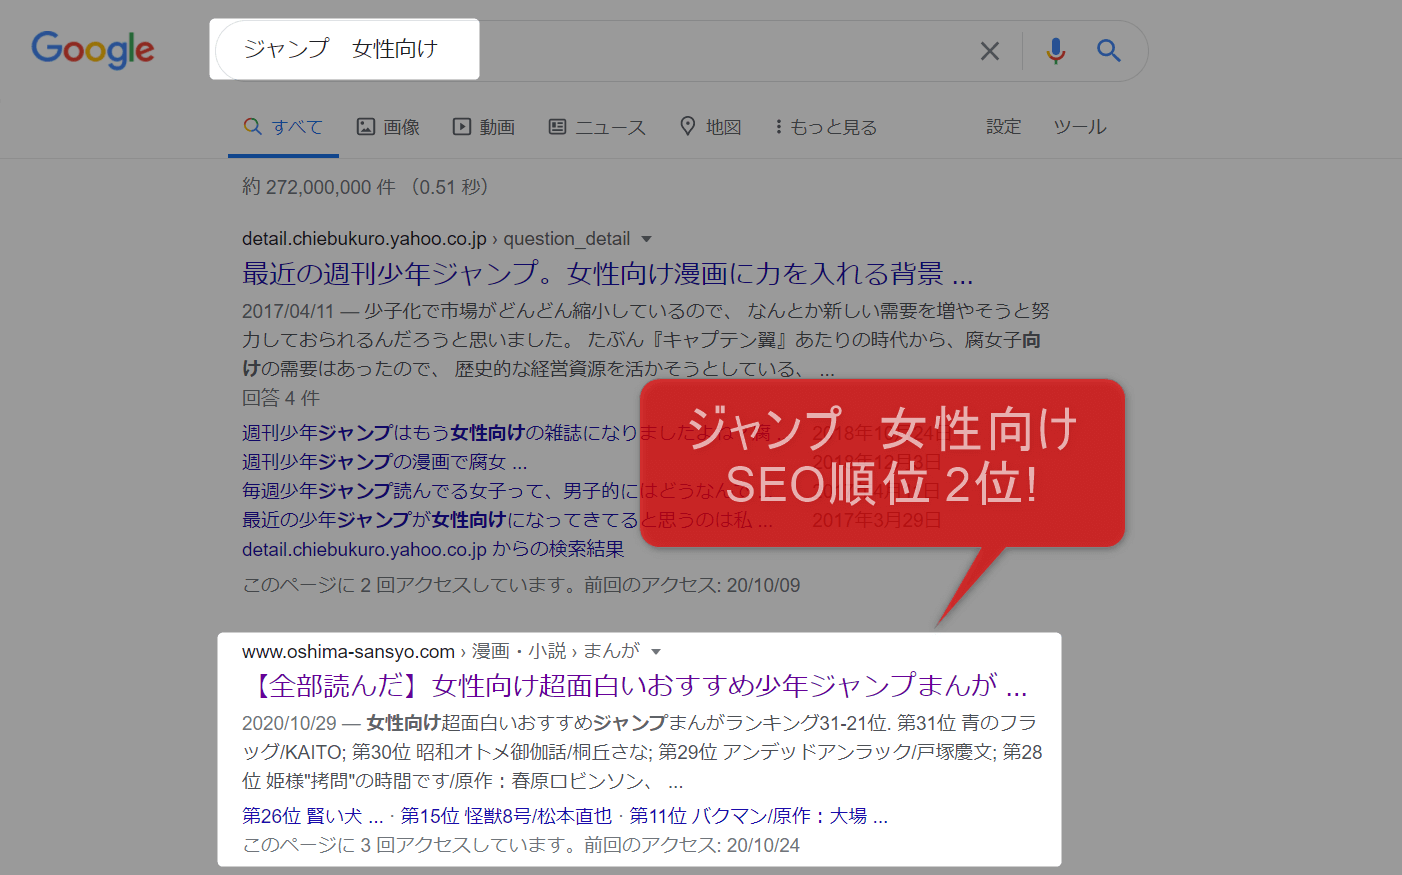Click the detail.chiebukuro.yahoo.co.jp URL text

tap(364, 239)
